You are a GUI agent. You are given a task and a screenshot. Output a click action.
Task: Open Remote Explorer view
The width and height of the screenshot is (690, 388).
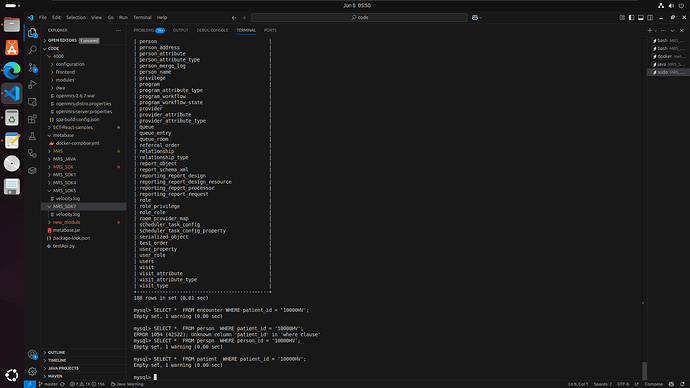(x=32, y=102)
